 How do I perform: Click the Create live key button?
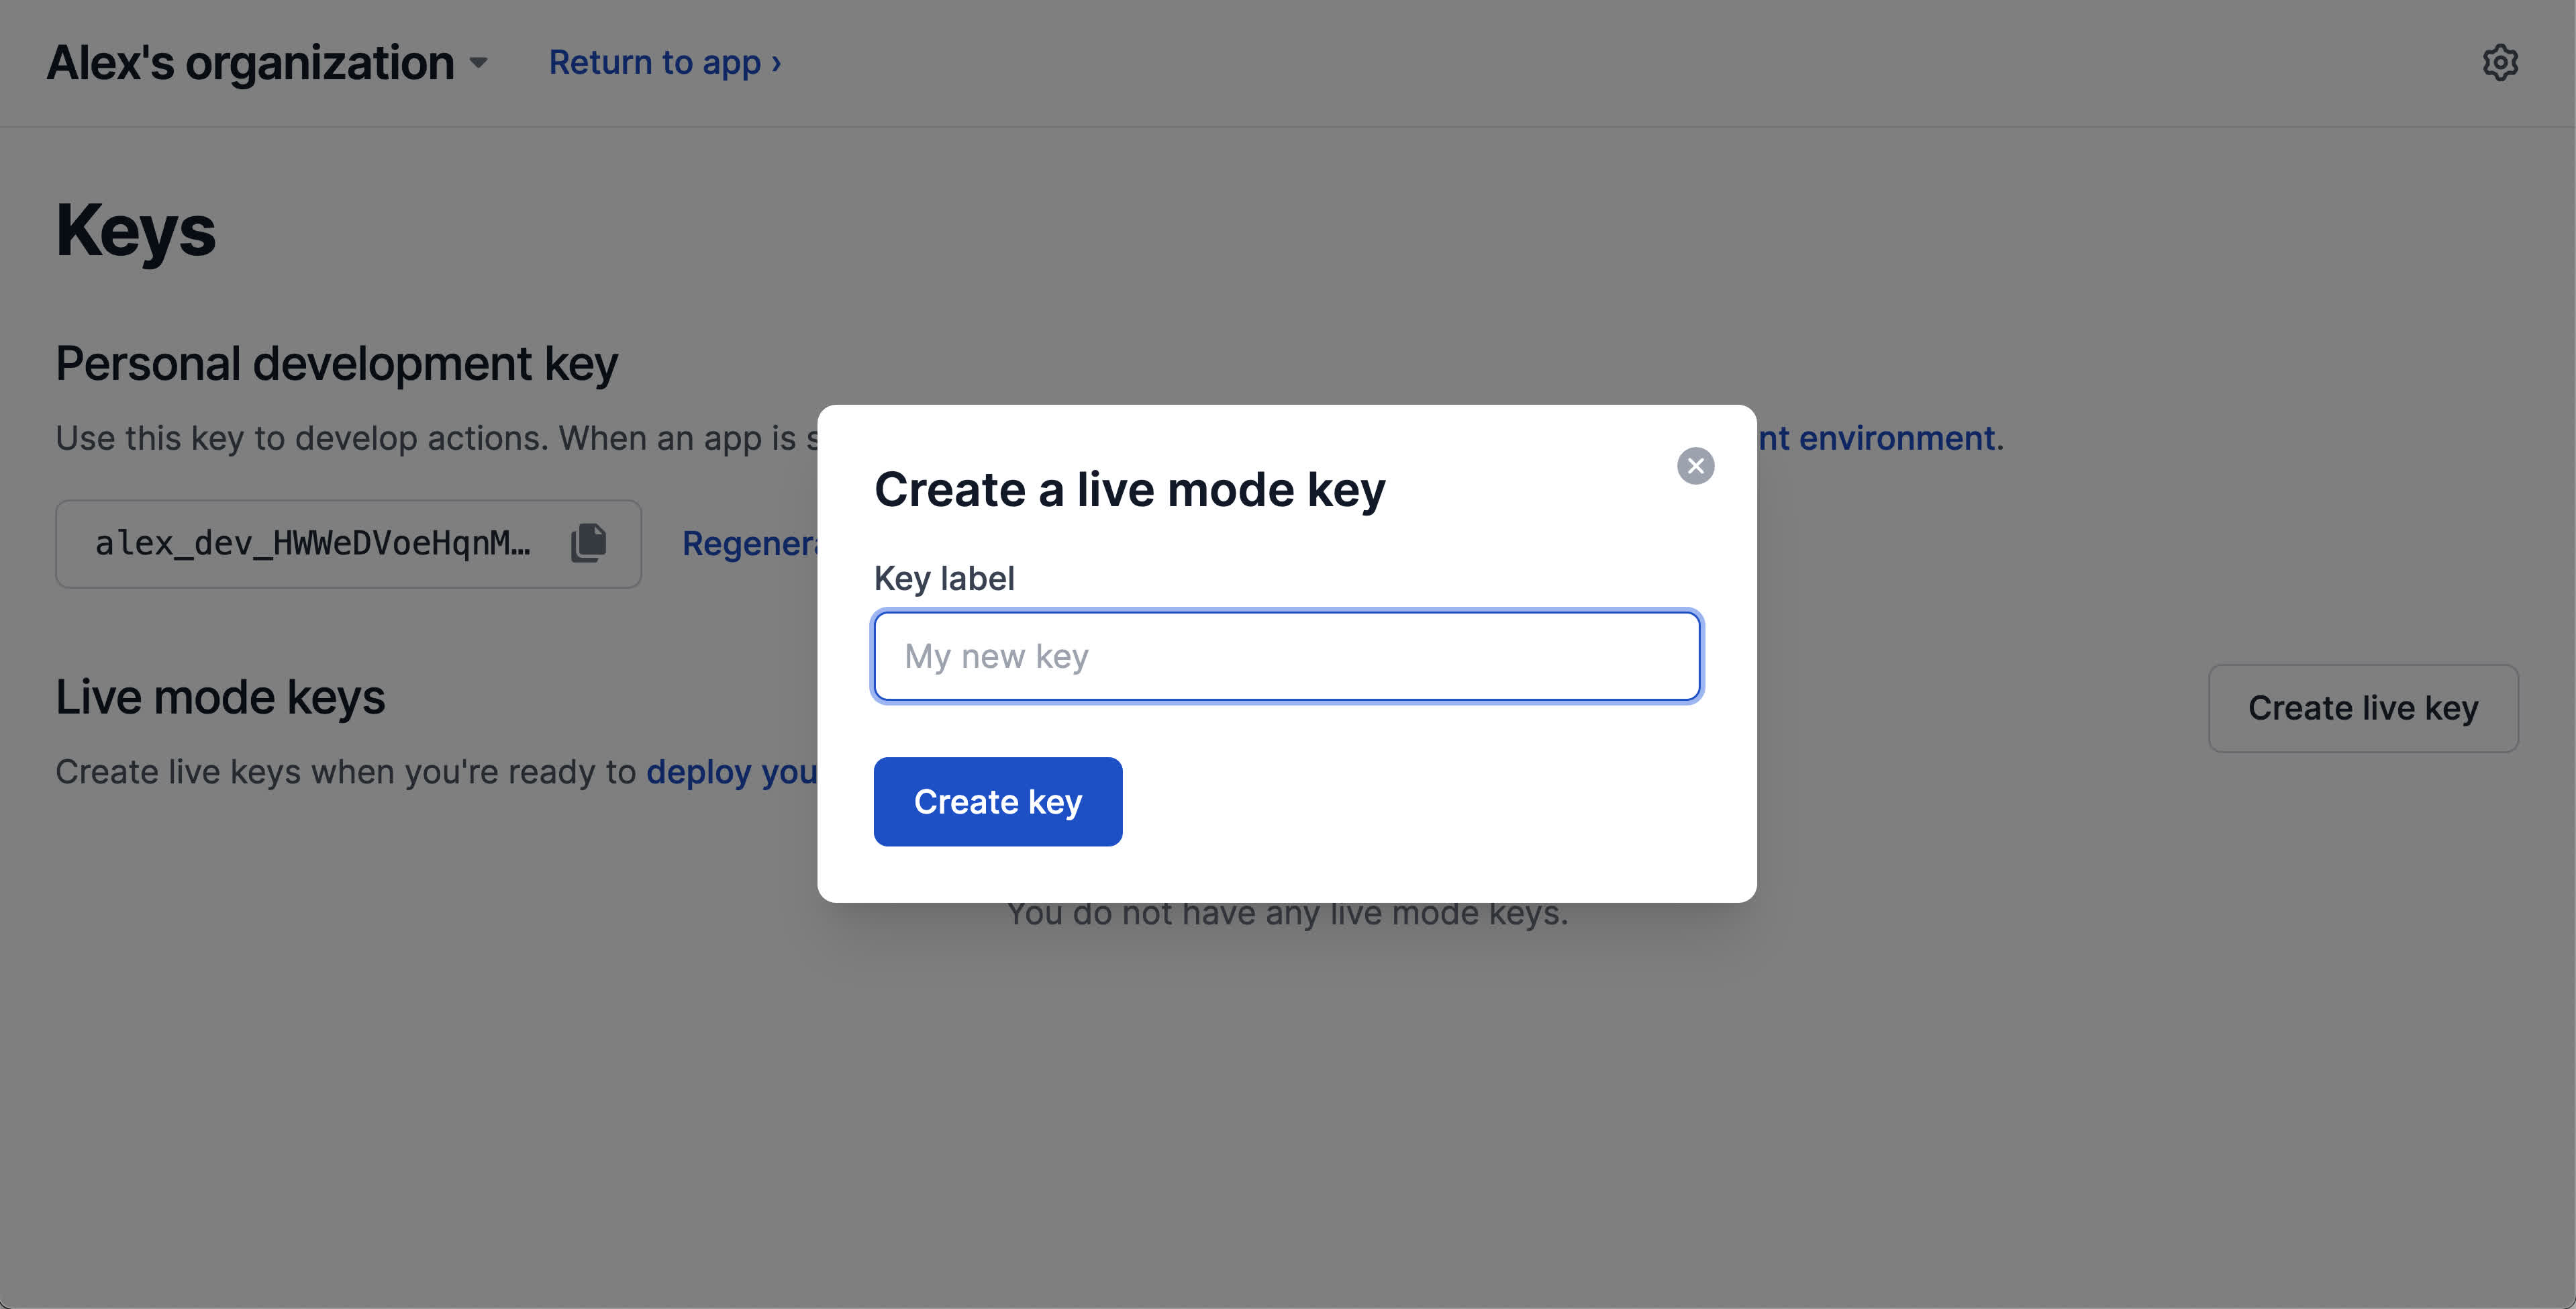[x=2362, y=708]
